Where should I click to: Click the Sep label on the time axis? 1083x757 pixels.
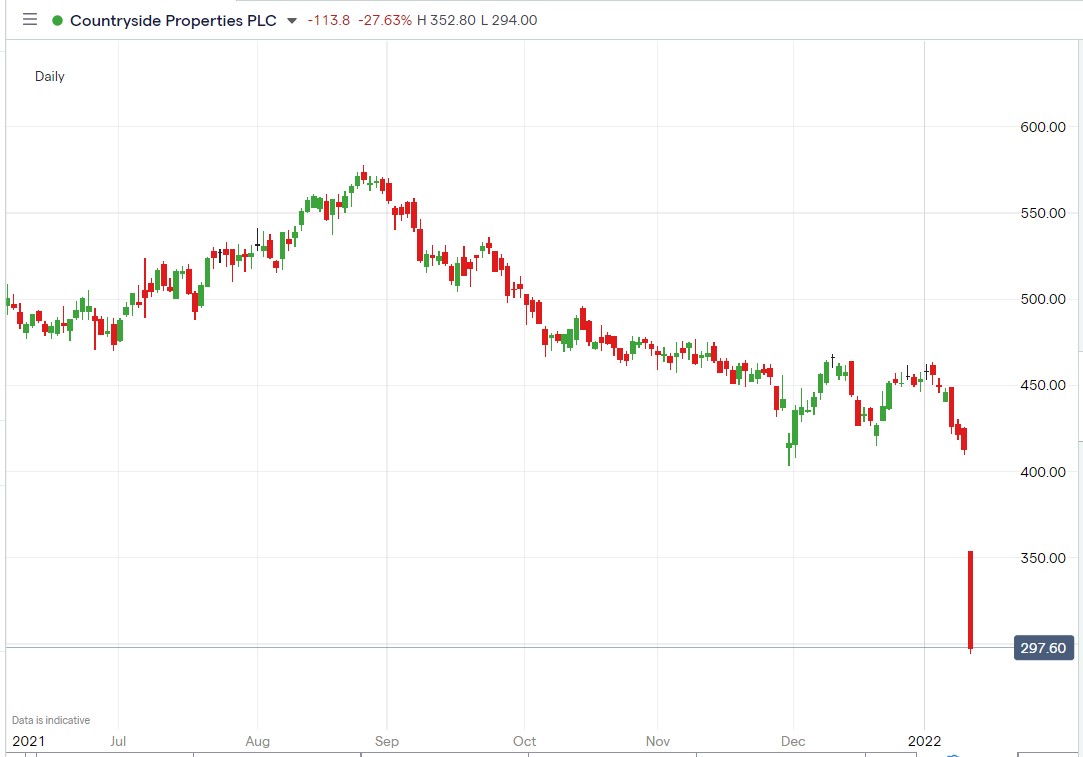(x=387, y=742)
